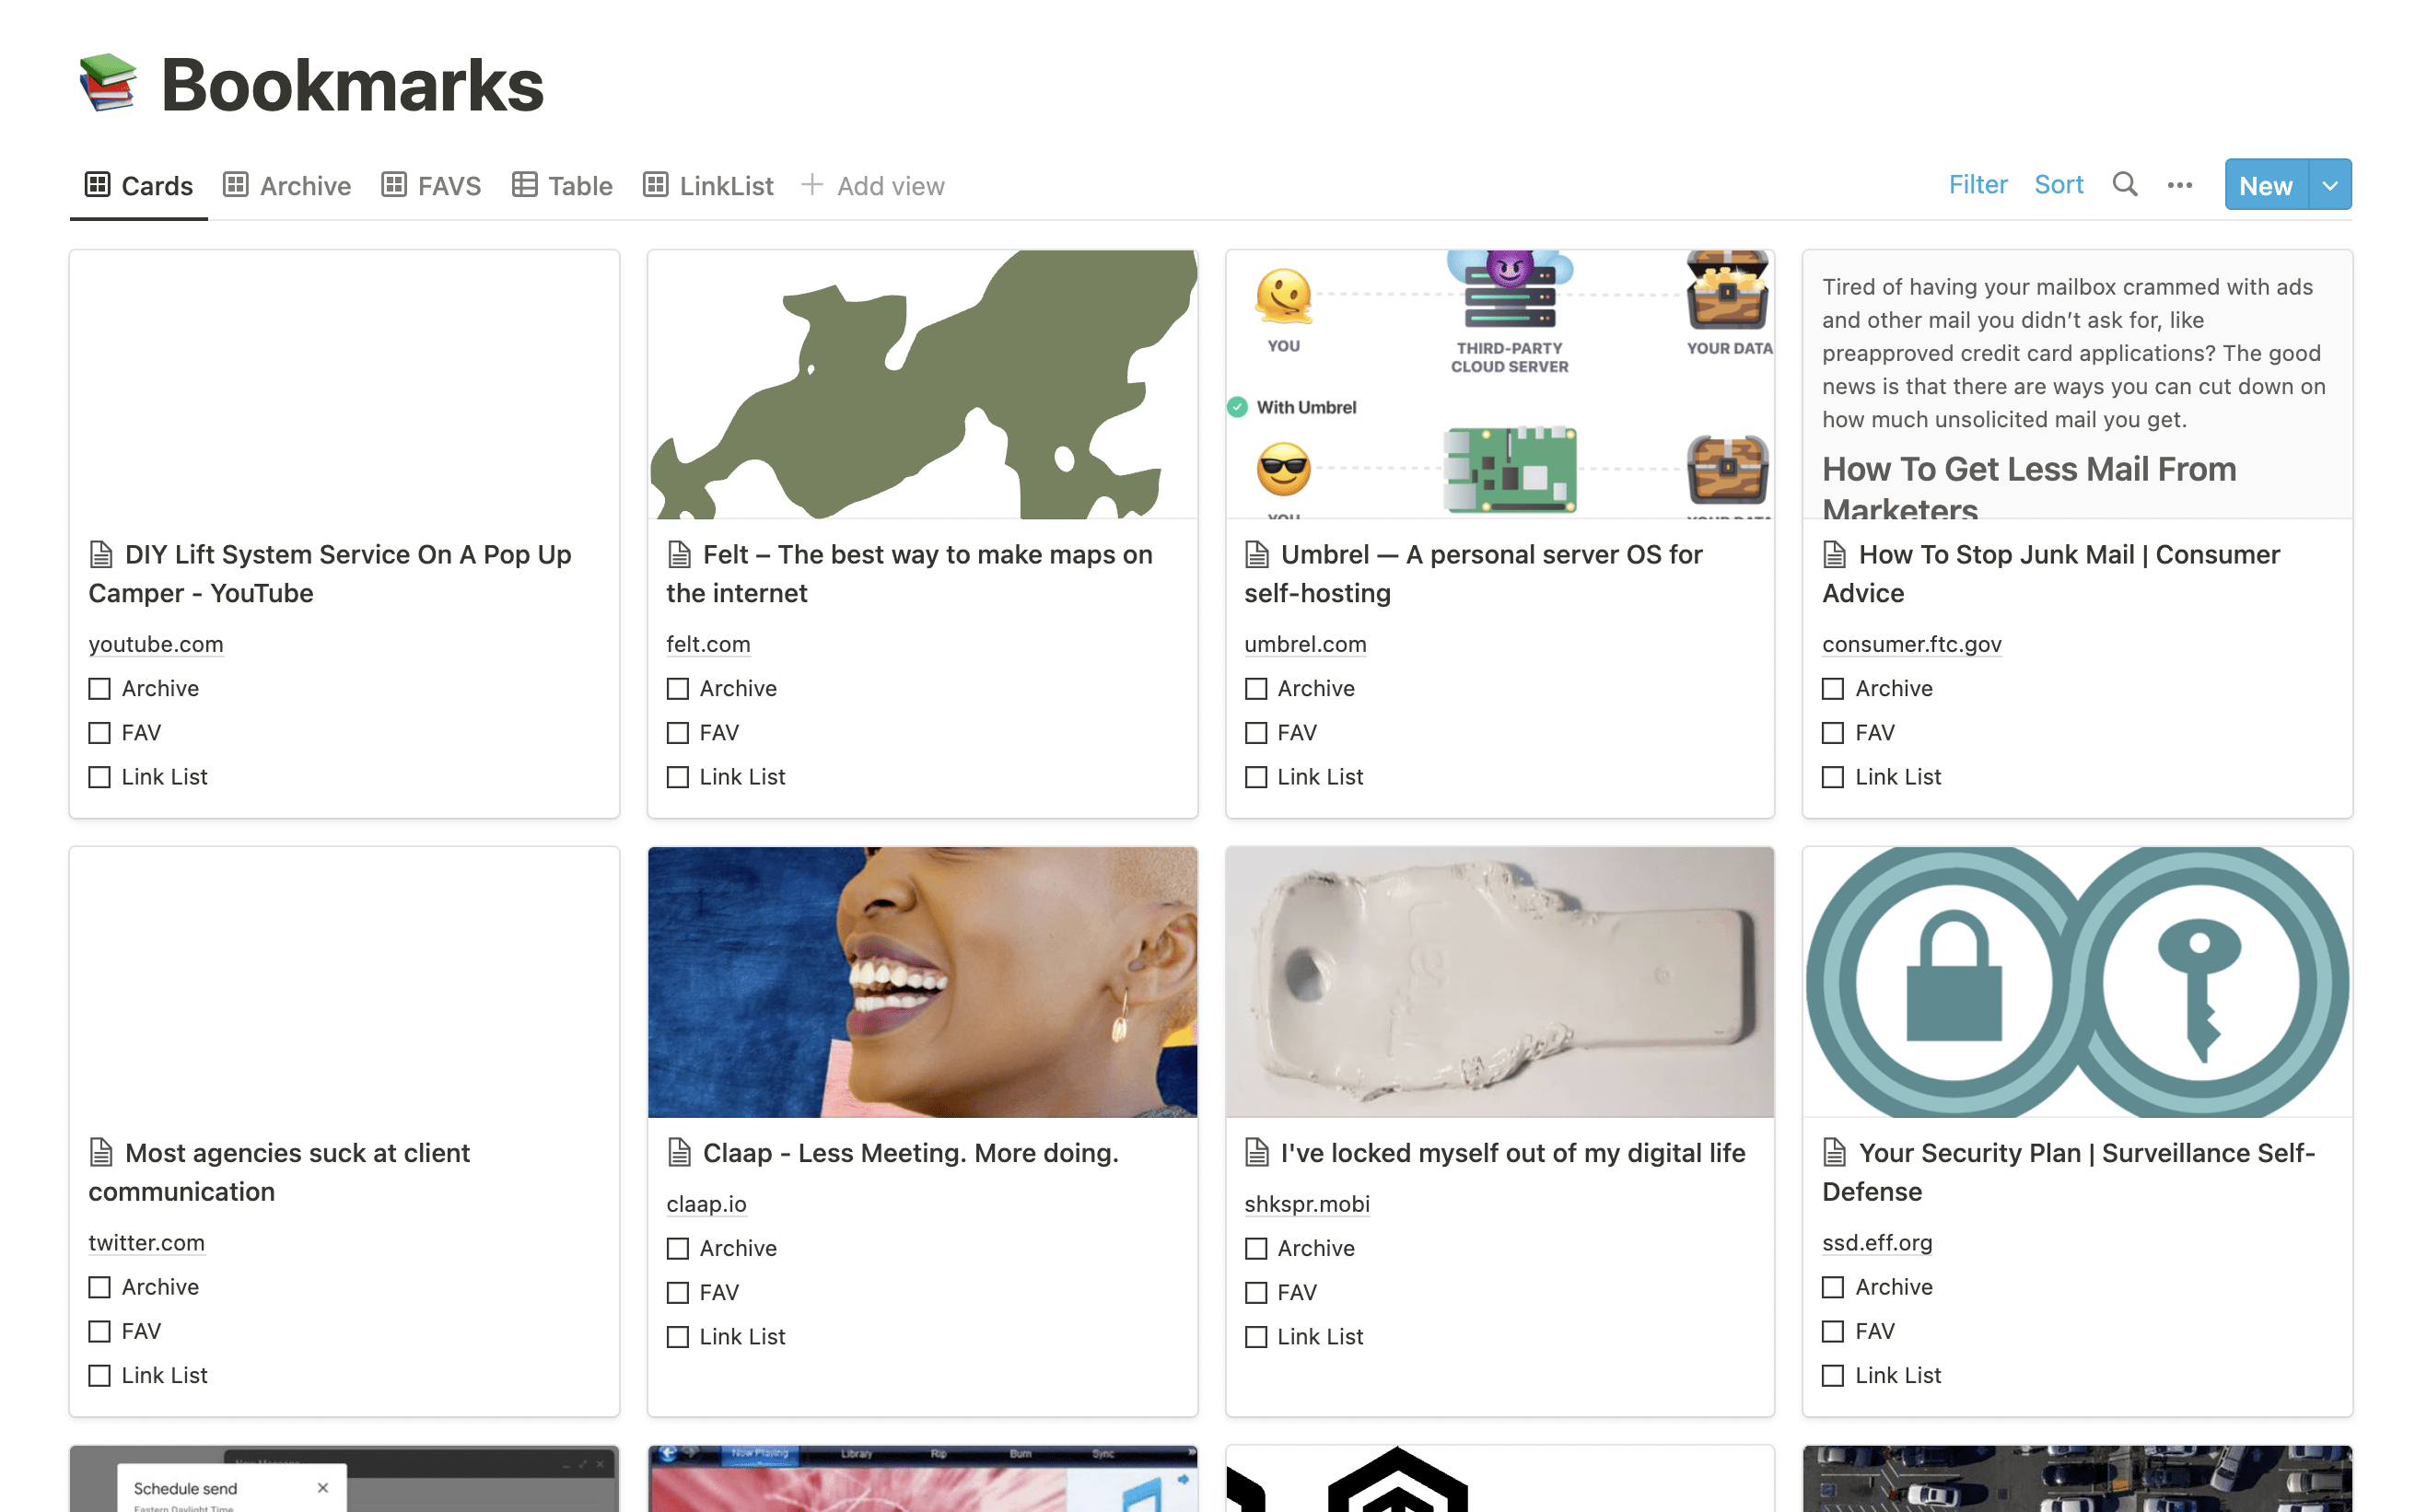Viewport: 2415px width, 1512px height.
Task: Open the three-dots view options menu
Action: (x=2179, y=185)
